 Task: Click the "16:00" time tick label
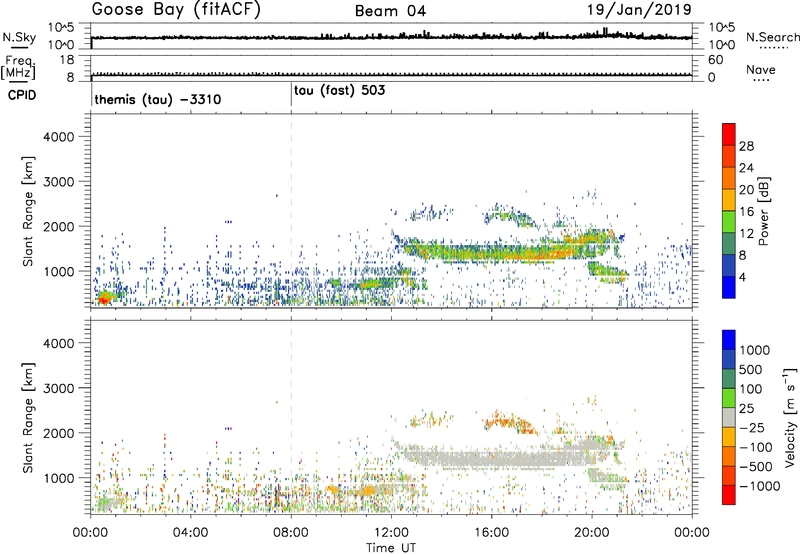491,533
